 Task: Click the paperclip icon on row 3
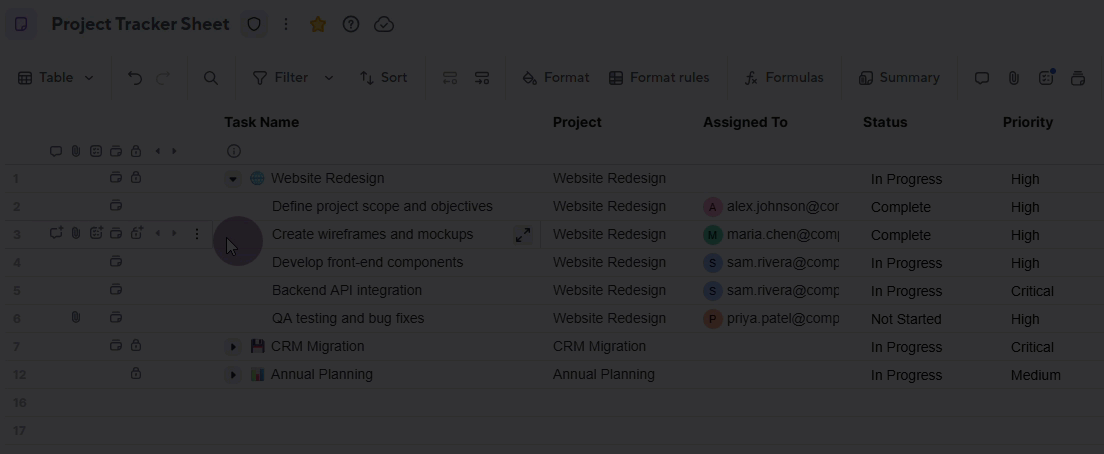pyautogui.click(x=75, y=233)
